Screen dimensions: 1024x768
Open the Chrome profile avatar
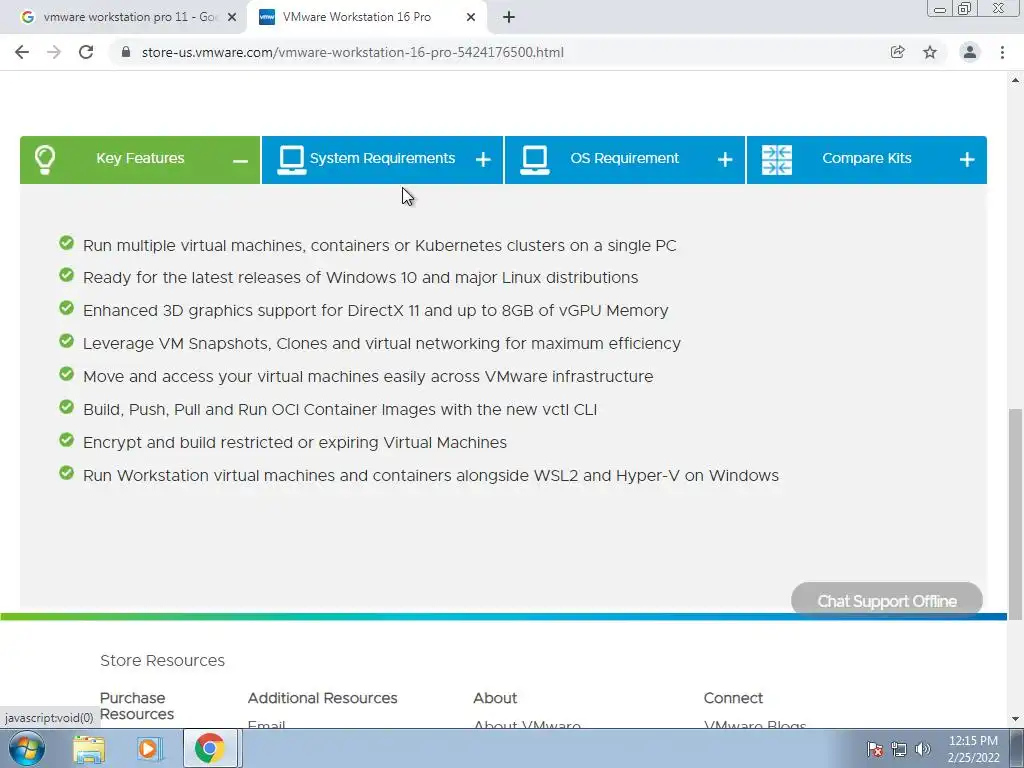coord(970,52)
